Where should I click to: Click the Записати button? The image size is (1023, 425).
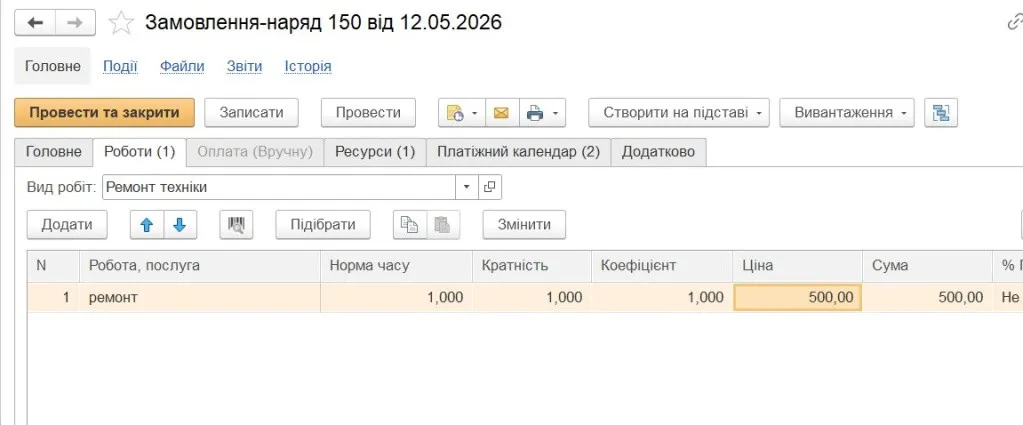(251, 113)
